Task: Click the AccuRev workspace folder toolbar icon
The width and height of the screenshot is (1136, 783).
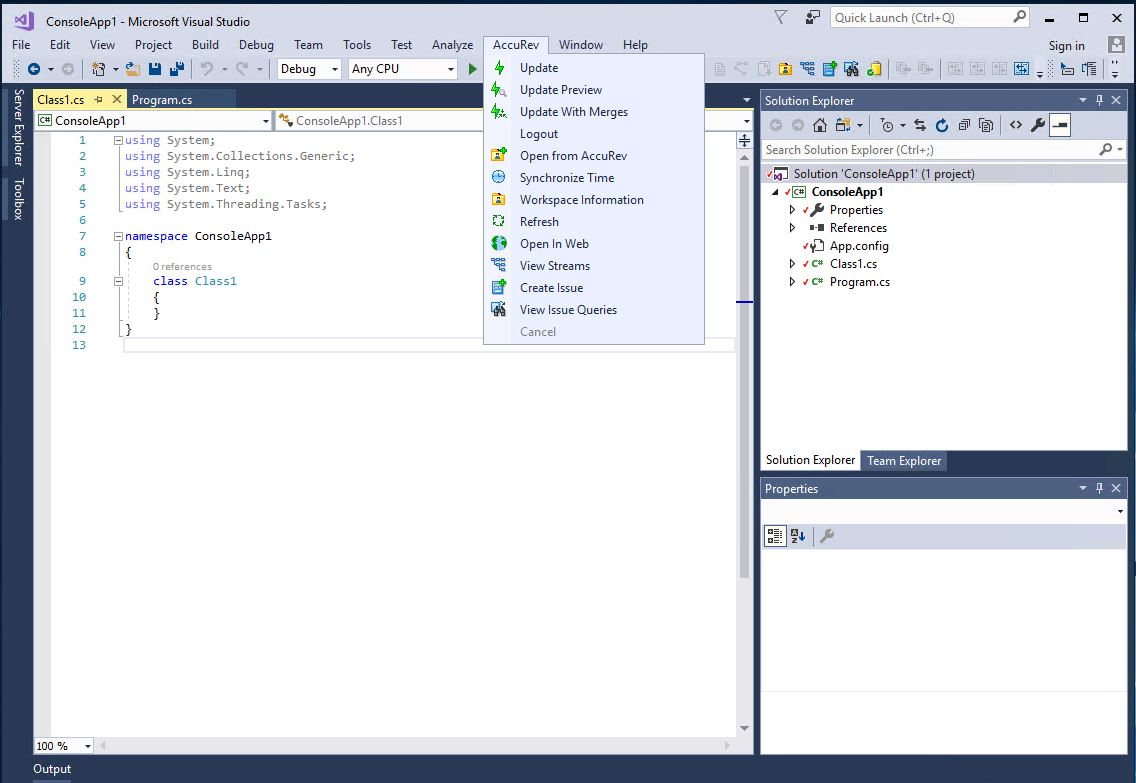Action: click(x=785, y=69)
